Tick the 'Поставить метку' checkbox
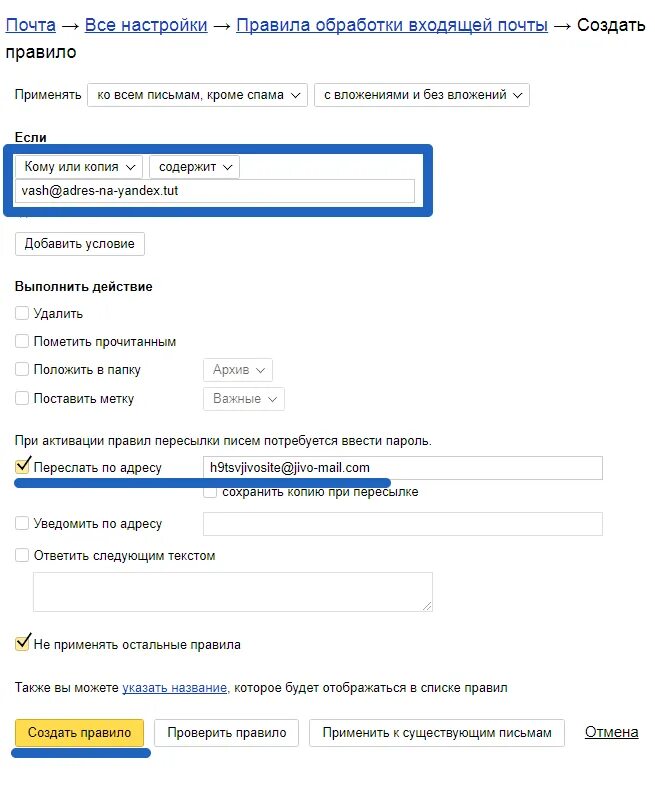The width and height of the screenshot is (655, 793). pyautogui.click(x=22, y=399)
